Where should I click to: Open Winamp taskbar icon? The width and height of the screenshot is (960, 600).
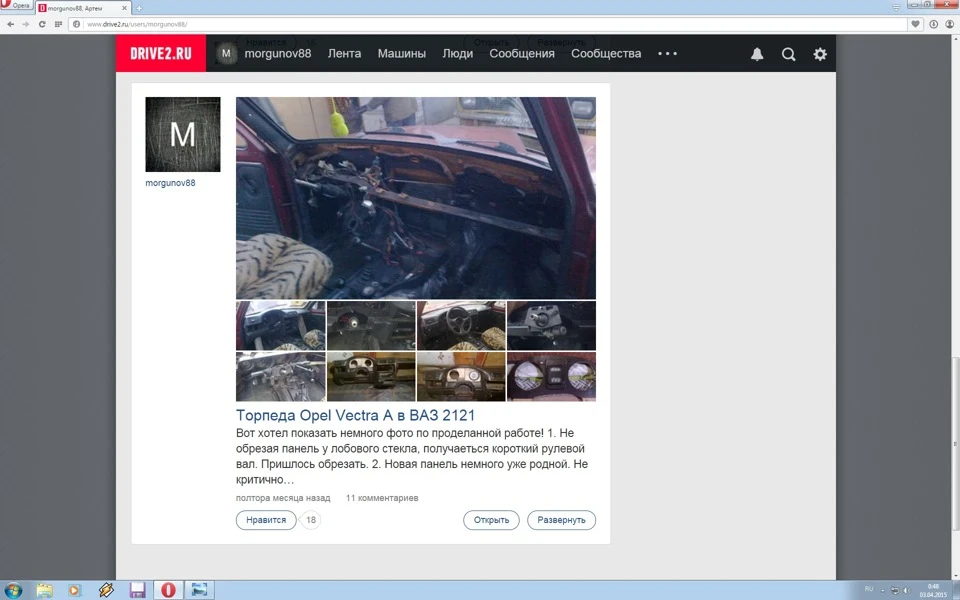[106, 590]
